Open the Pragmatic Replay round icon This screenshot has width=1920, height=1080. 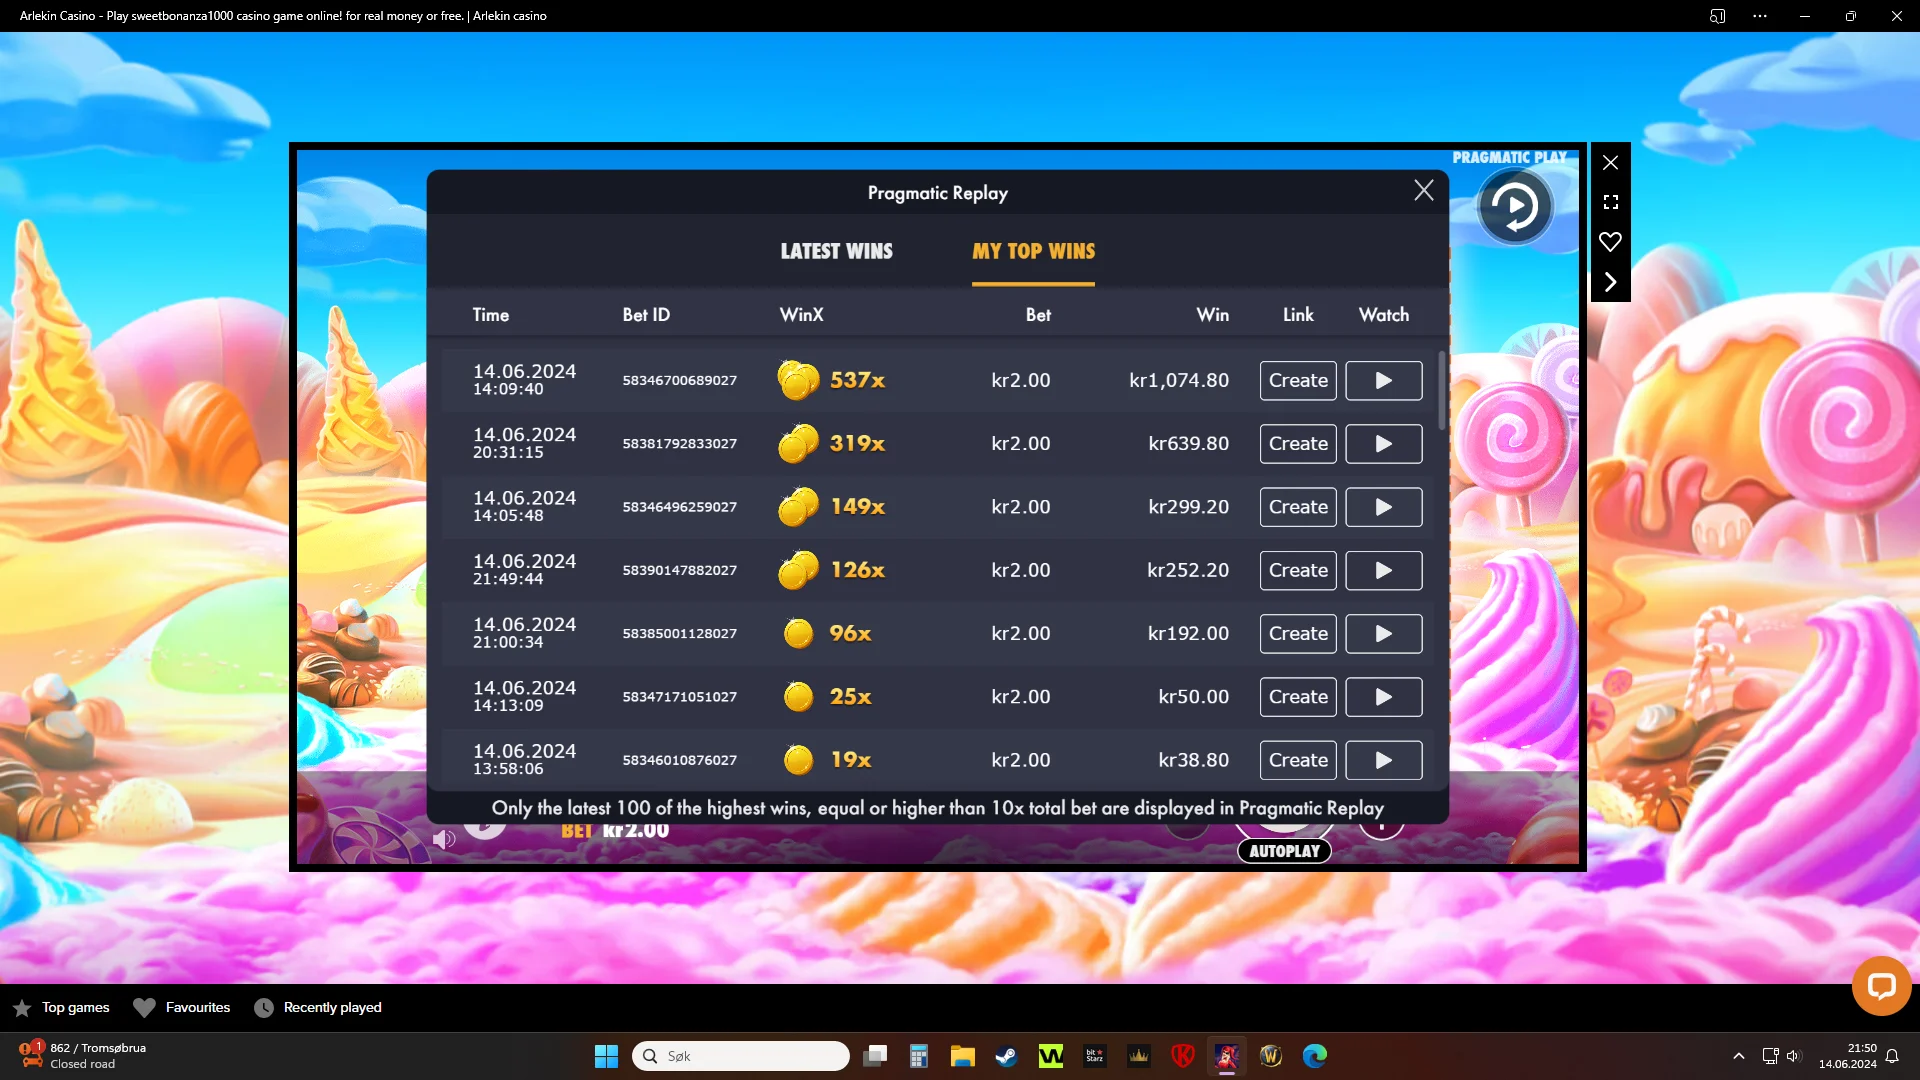pos(1515,207)
